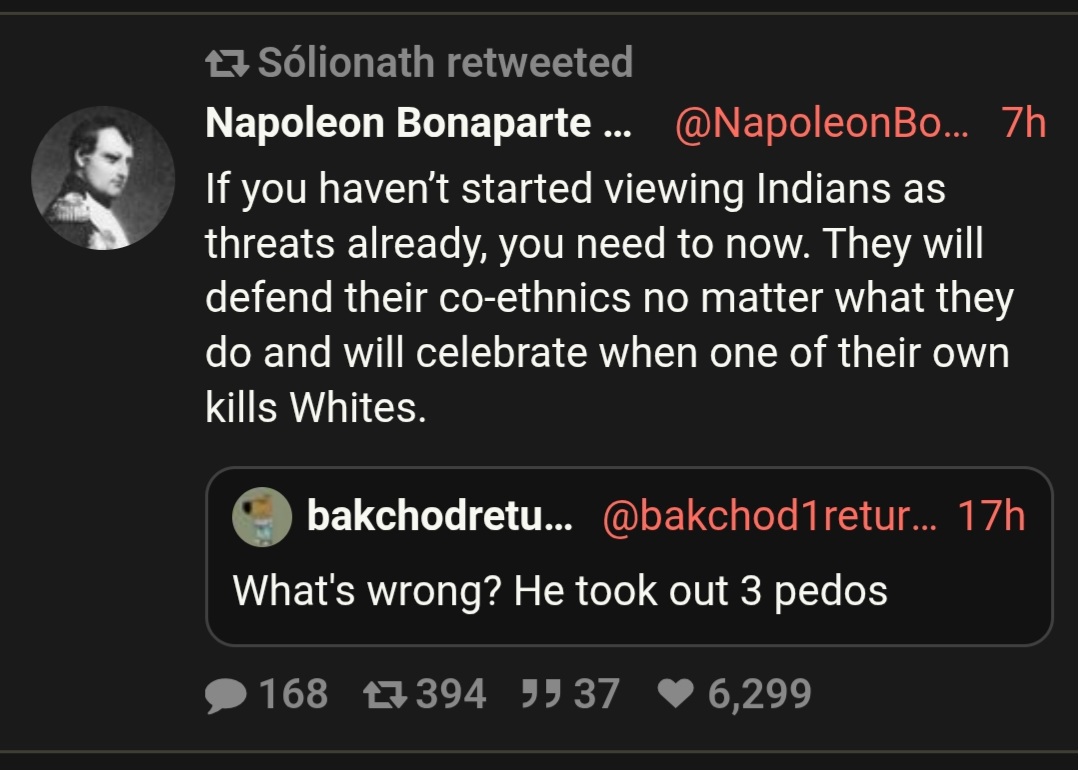
Task: Click the 37 quotes count
Action: pyautogui.click(x=596, y=694)
